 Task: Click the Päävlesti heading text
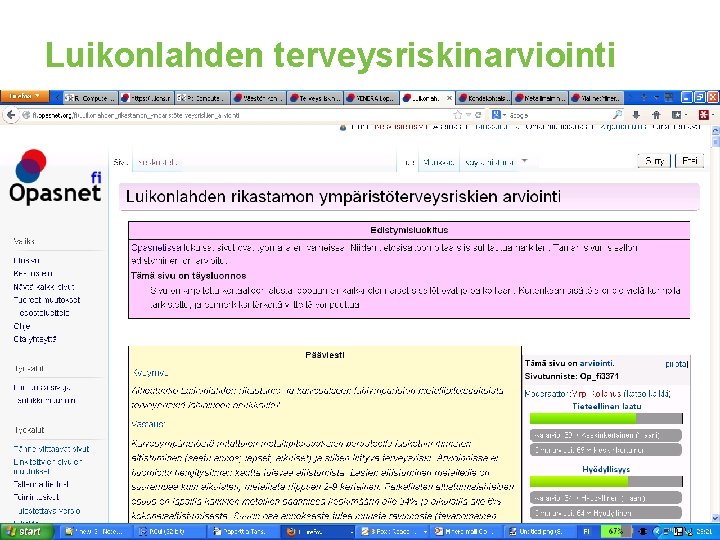325,355
